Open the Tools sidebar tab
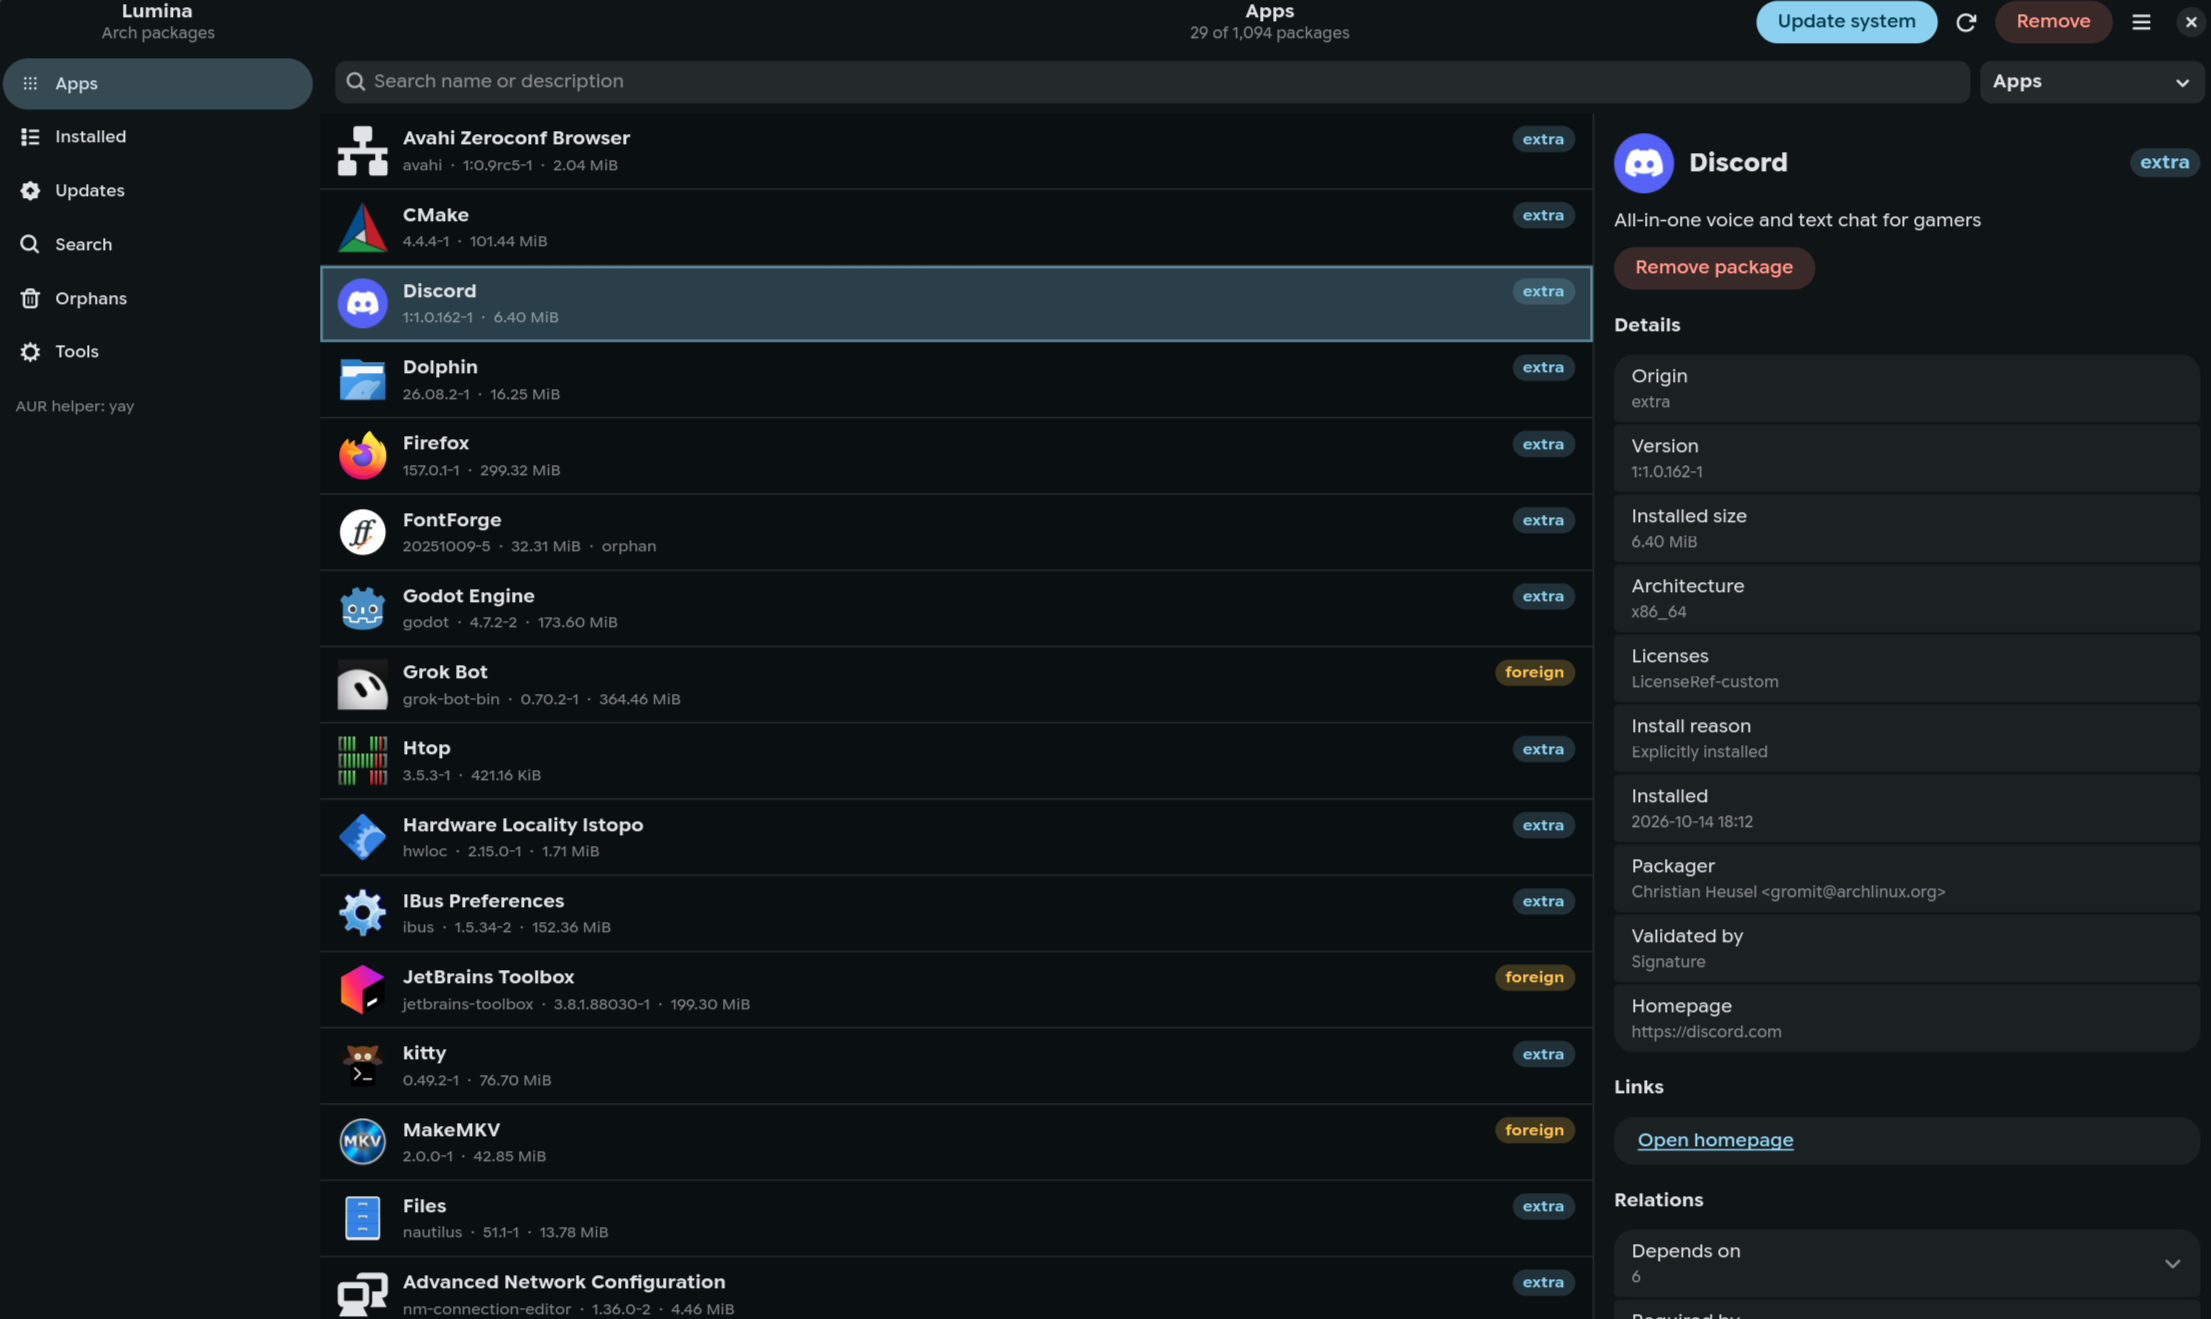2211x1319 pixels. tap(158, 352)
